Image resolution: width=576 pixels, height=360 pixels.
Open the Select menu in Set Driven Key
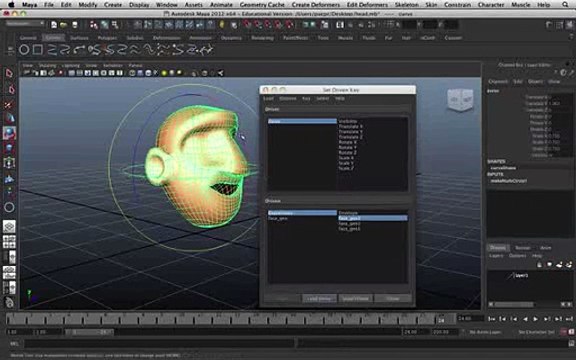pos(322,98)
